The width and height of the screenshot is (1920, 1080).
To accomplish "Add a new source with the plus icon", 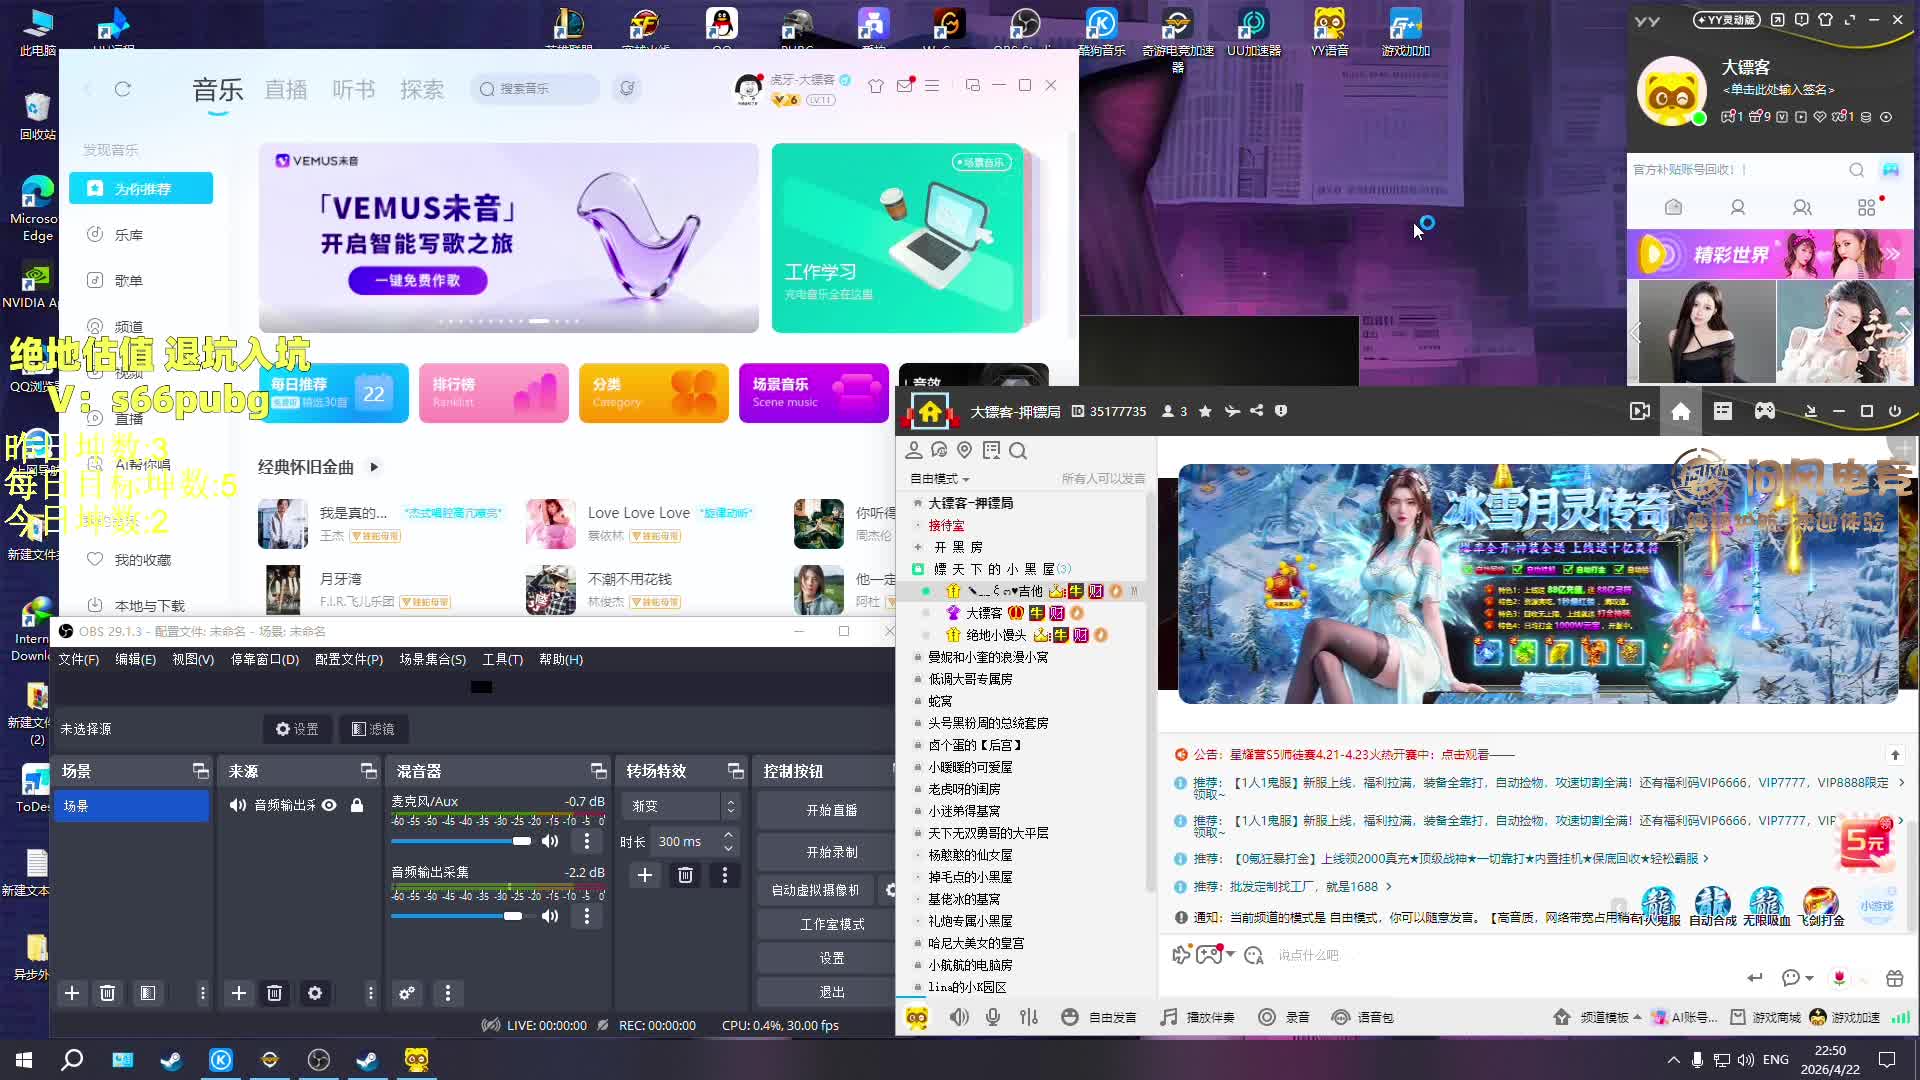I will 239,993.
